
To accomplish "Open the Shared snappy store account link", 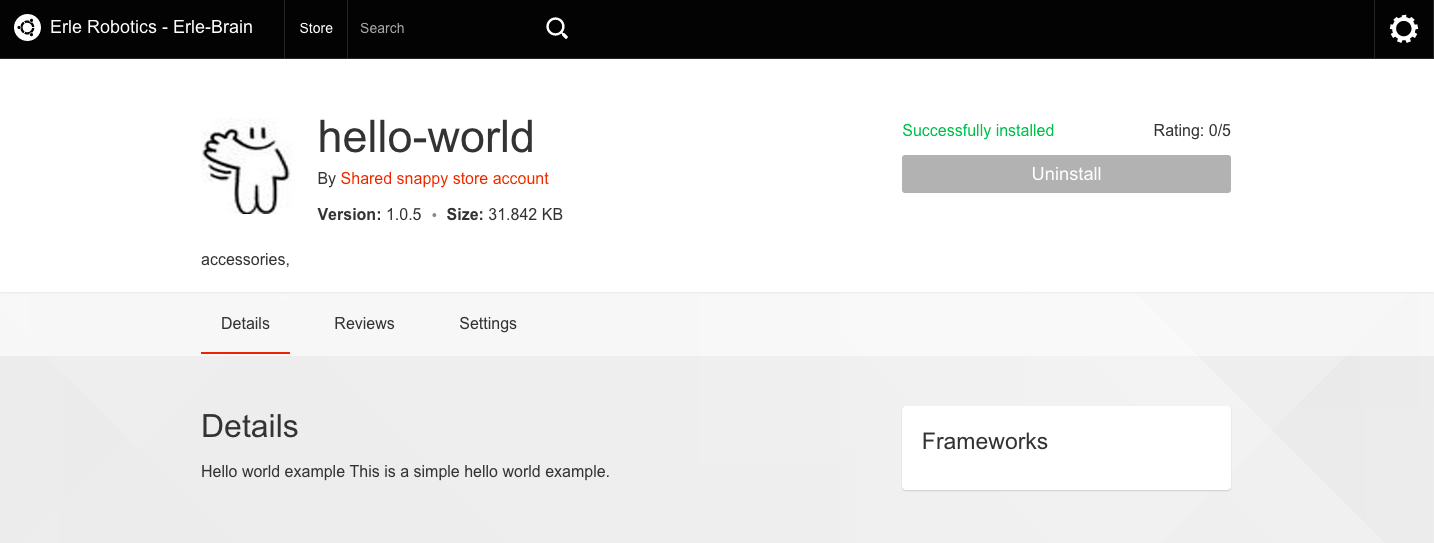I will (x=444, y=179).
